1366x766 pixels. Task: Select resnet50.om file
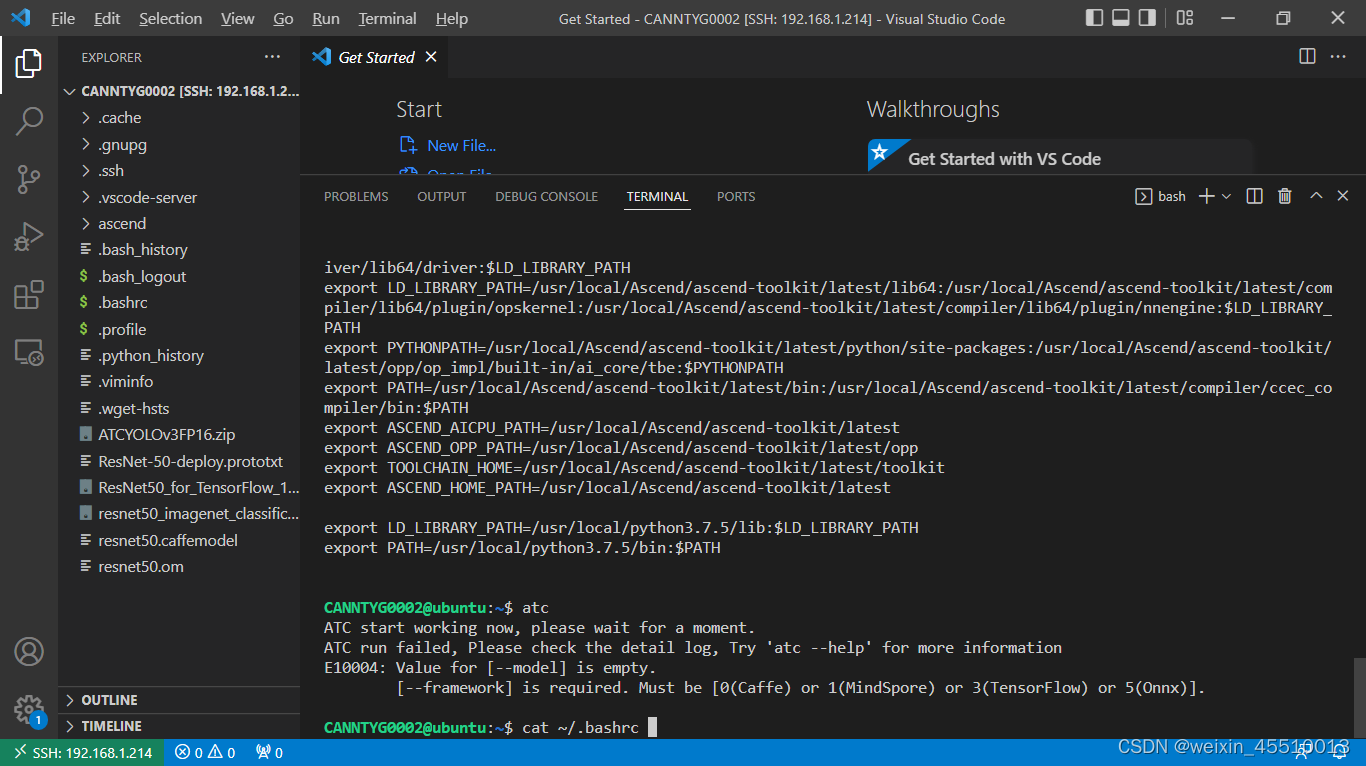(x=180, y=566)
